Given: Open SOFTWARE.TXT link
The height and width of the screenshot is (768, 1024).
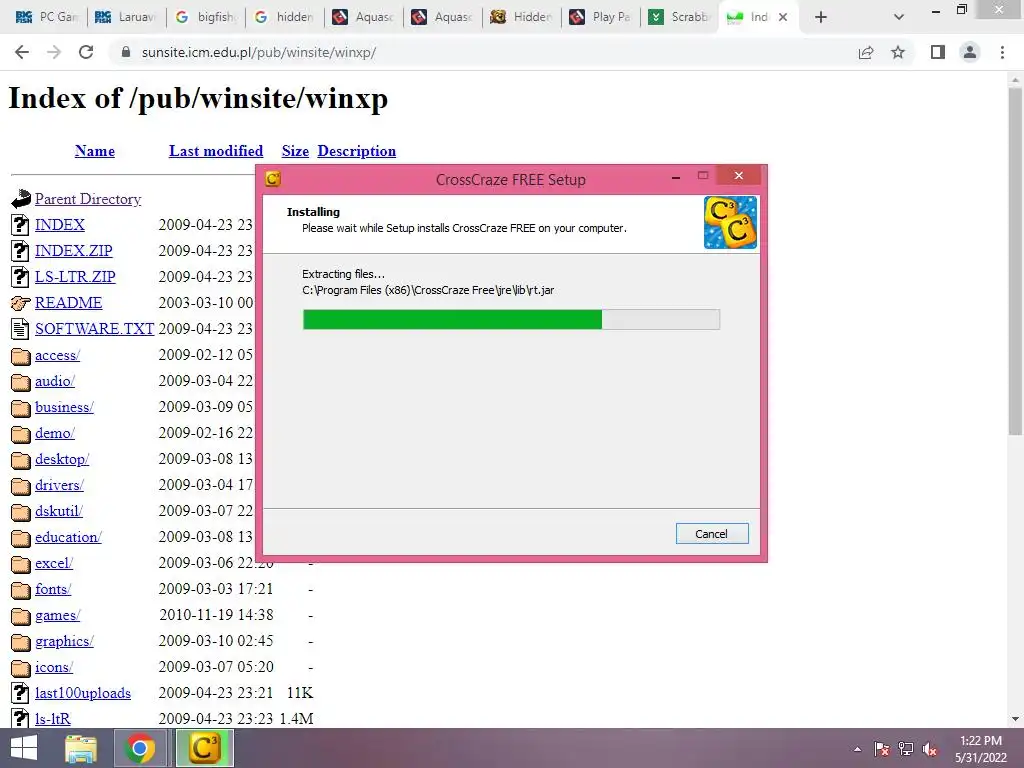Looking at the screenshot, I should pos(94,328).
